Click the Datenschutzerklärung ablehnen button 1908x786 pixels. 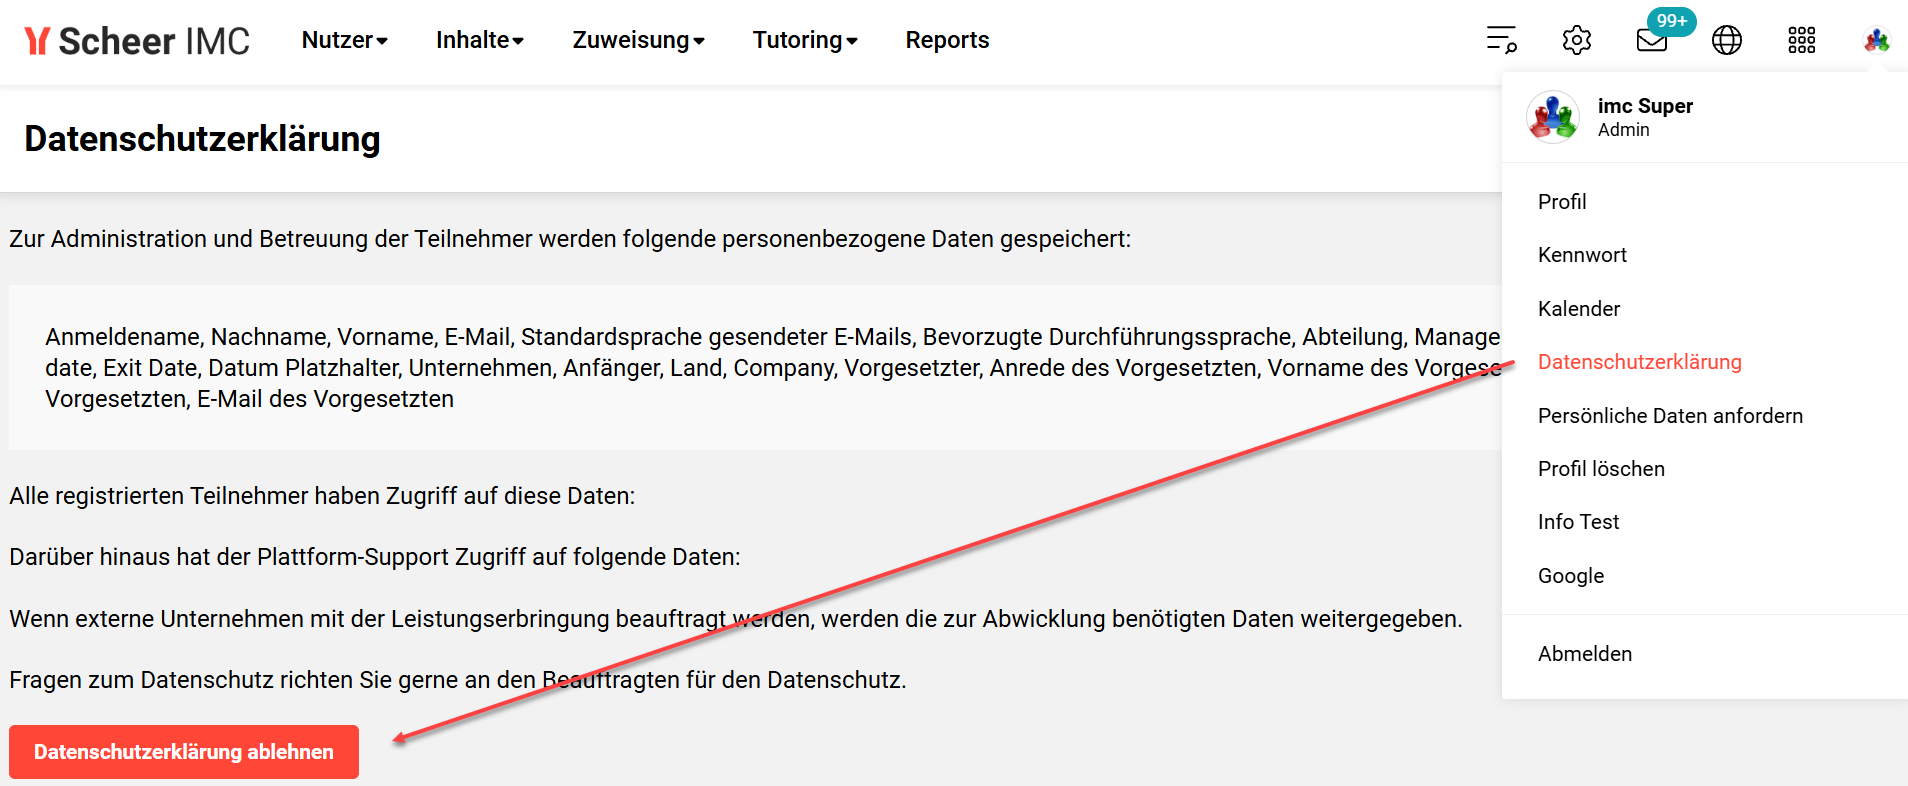click(184, 752)
